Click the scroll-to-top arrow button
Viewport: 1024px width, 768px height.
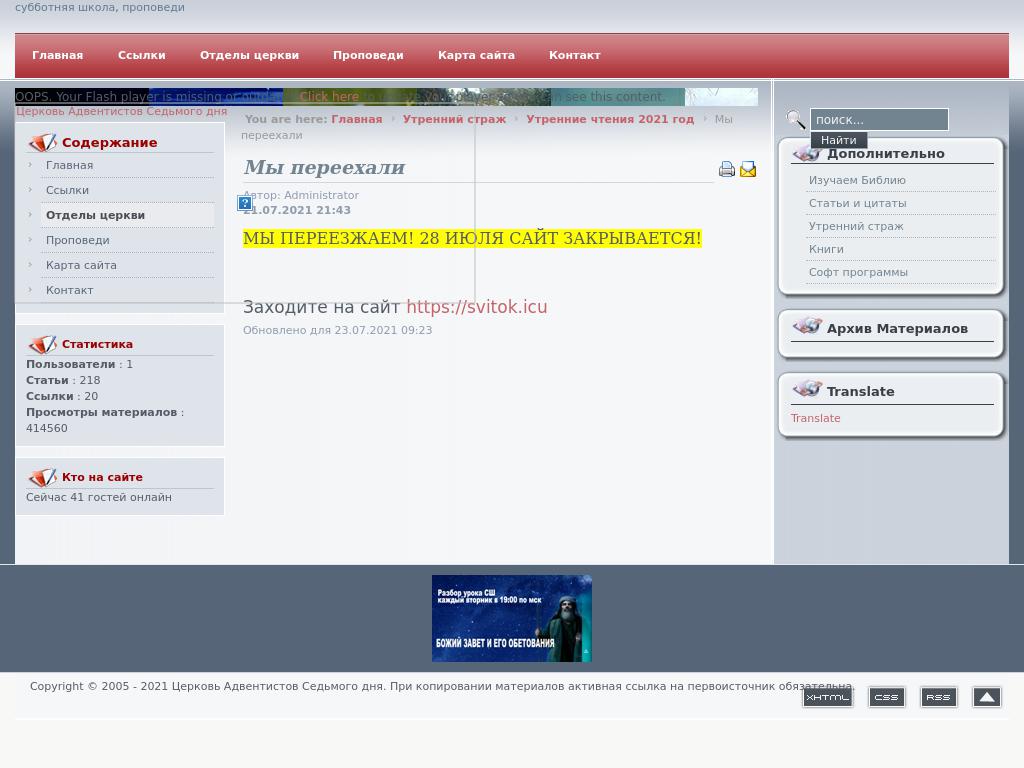[x=986, y=697]
